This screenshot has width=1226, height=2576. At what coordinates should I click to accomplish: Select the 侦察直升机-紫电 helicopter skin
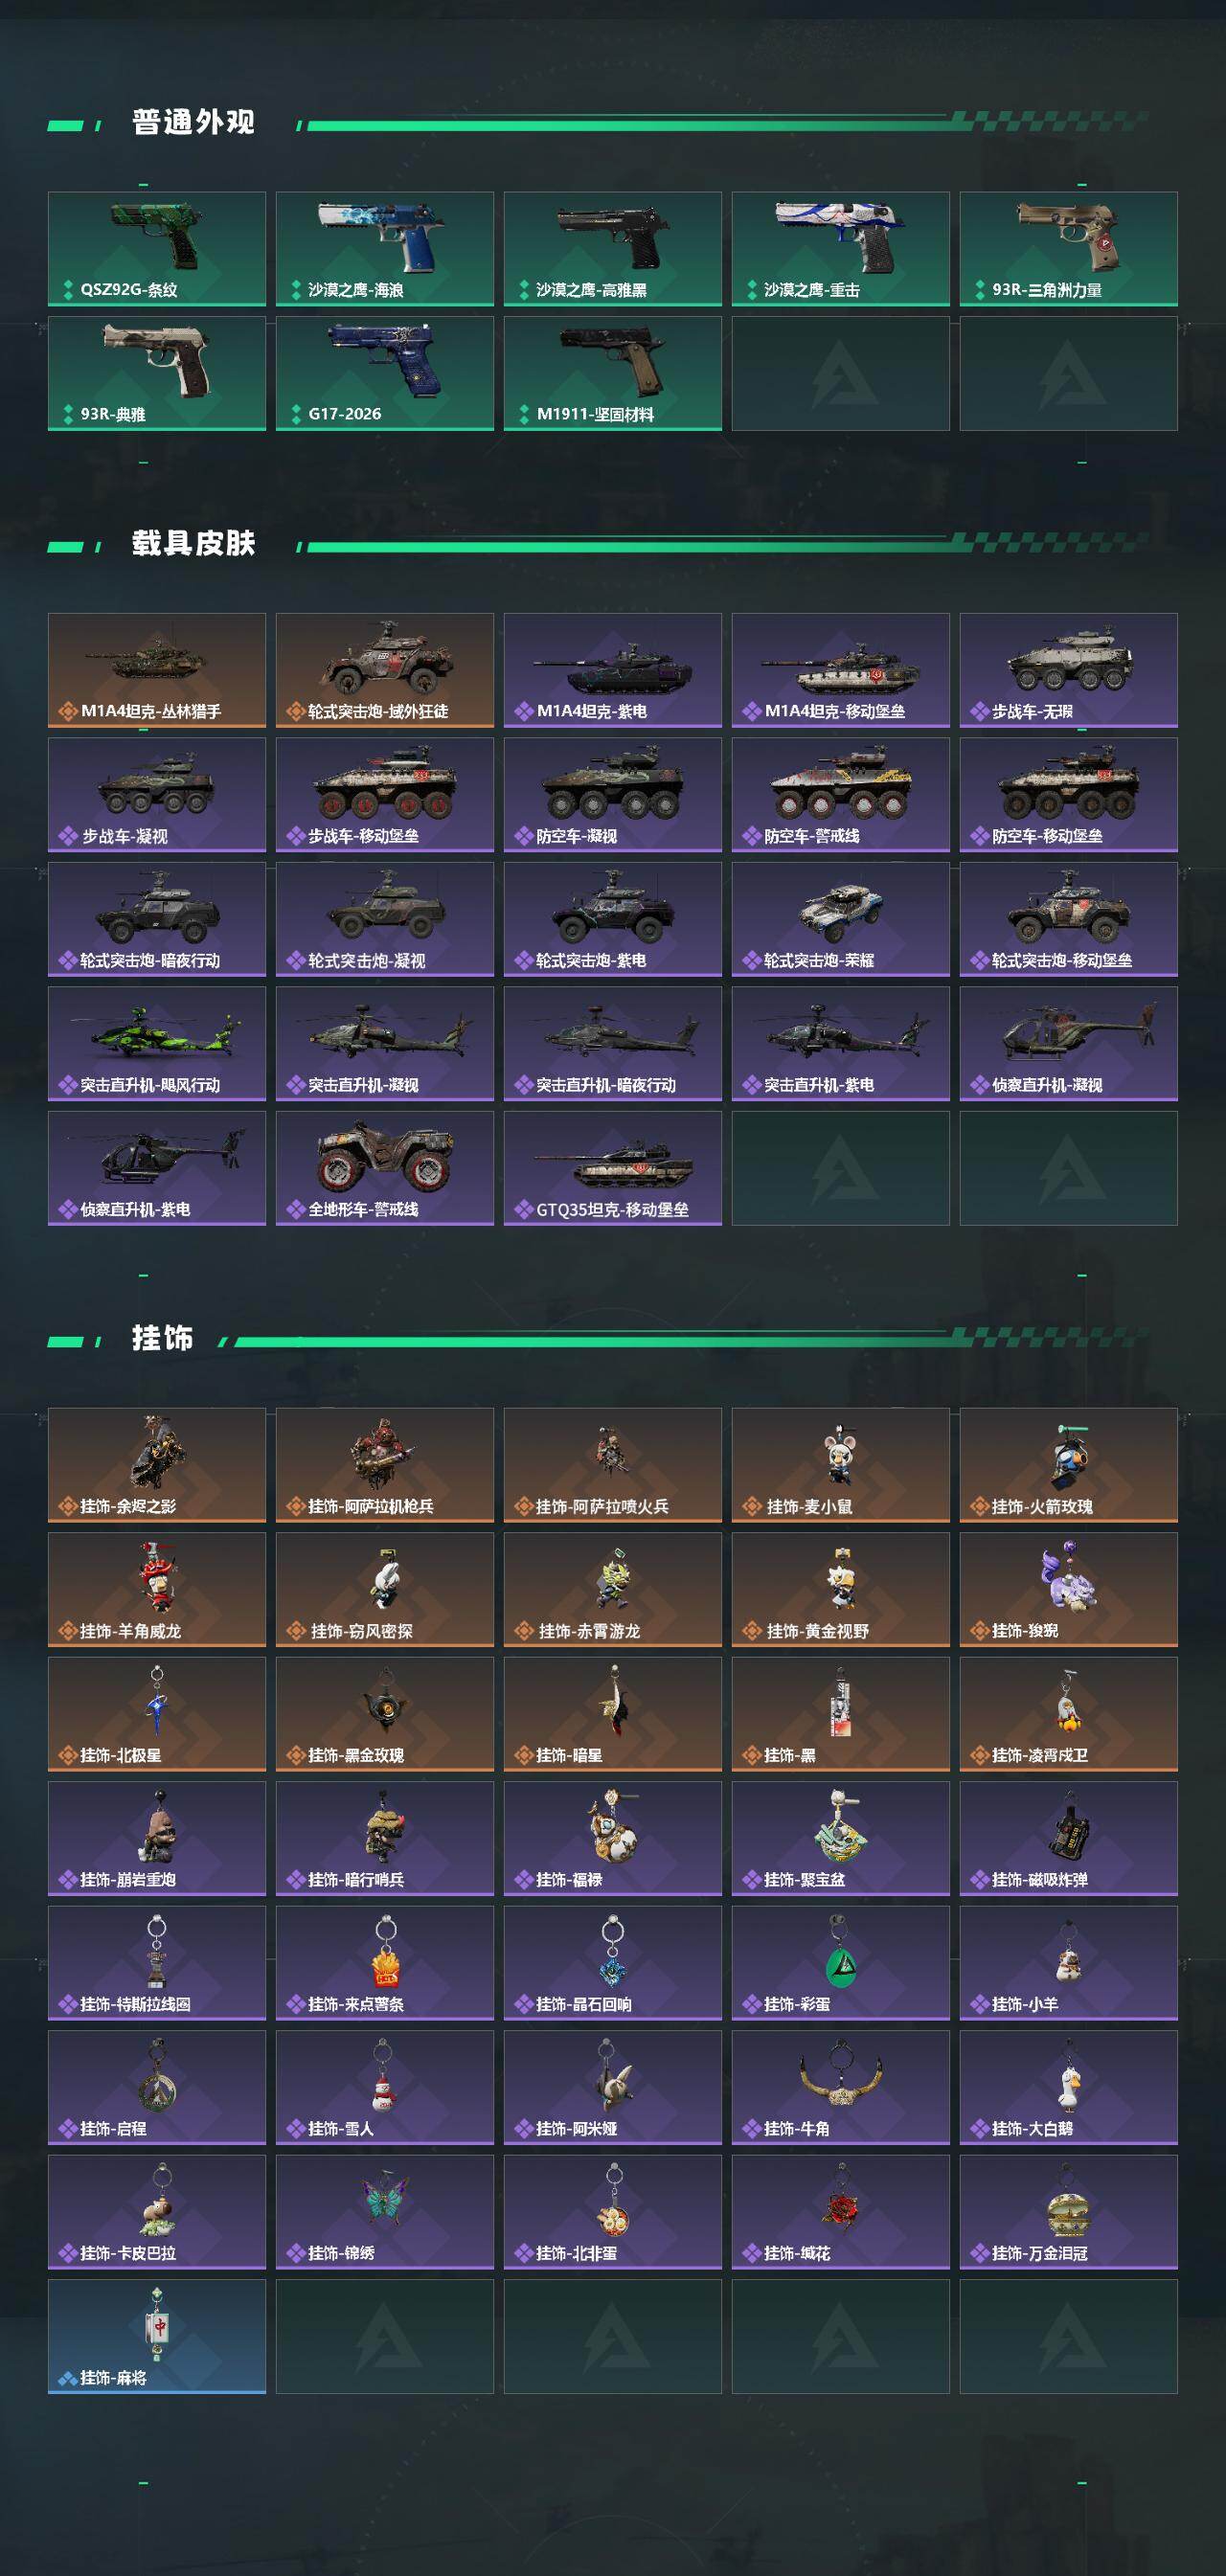tap(157, 1168)
